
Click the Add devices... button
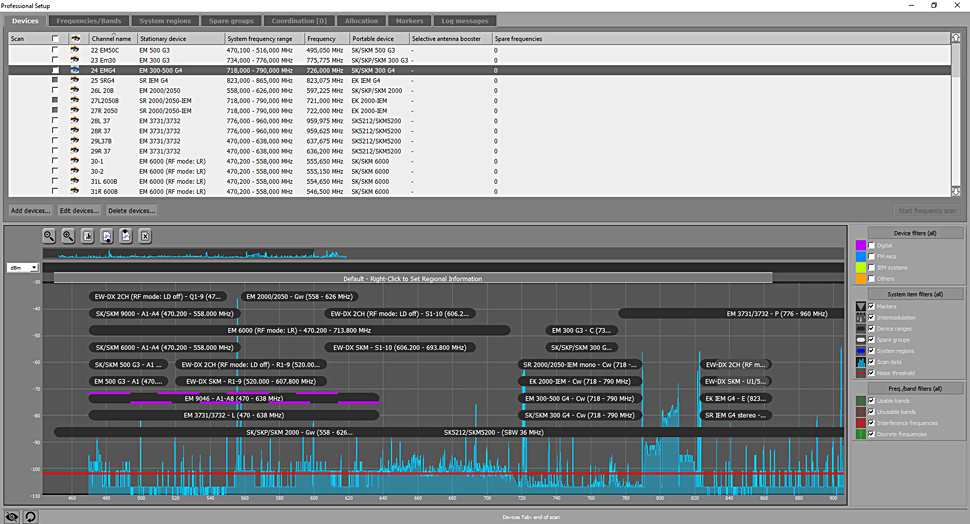pyautogui.click(x=30, y=211)
